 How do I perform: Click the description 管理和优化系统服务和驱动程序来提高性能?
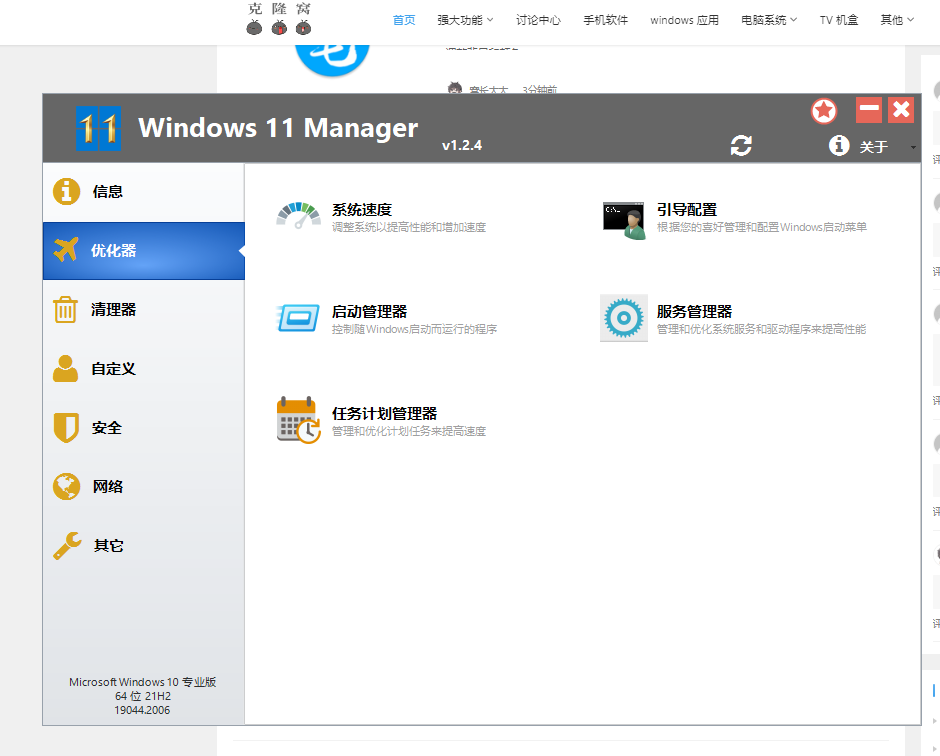coord(761,329)
